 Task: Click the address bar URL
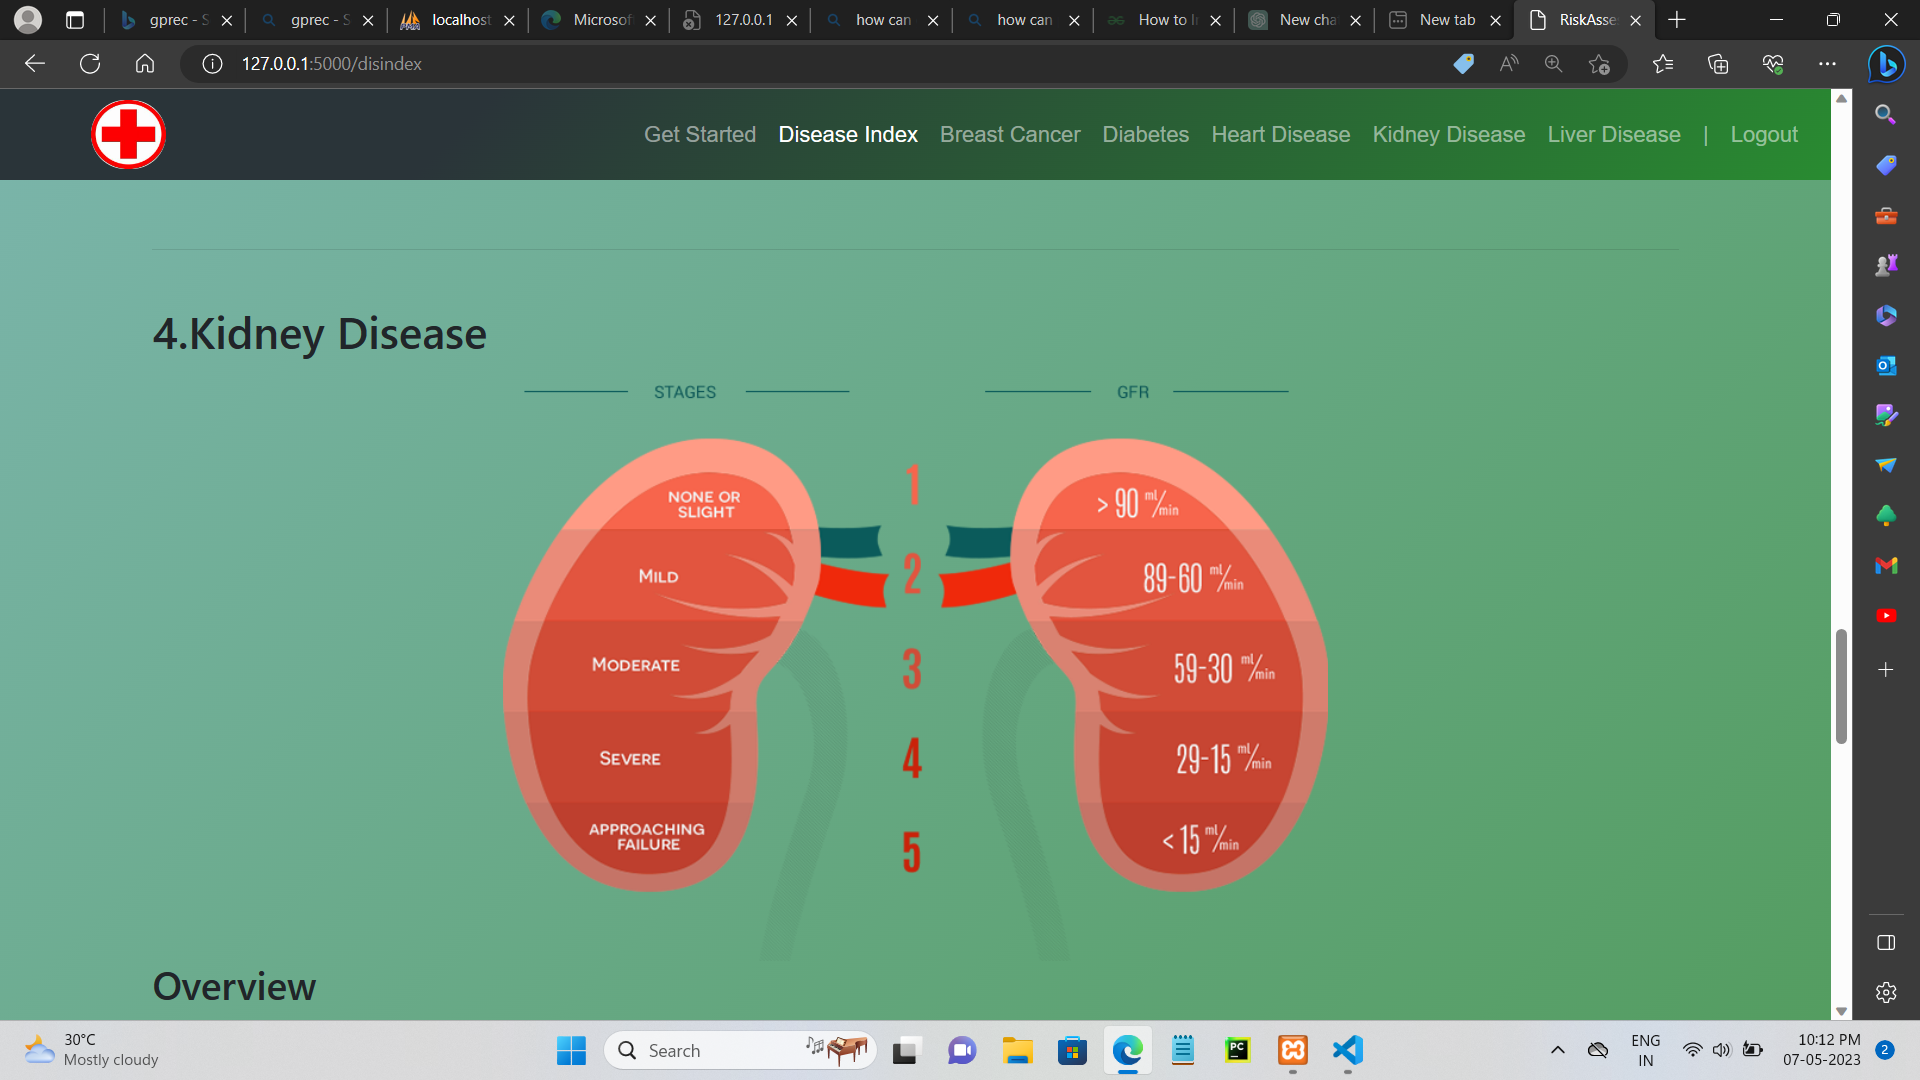pos(332,64)
